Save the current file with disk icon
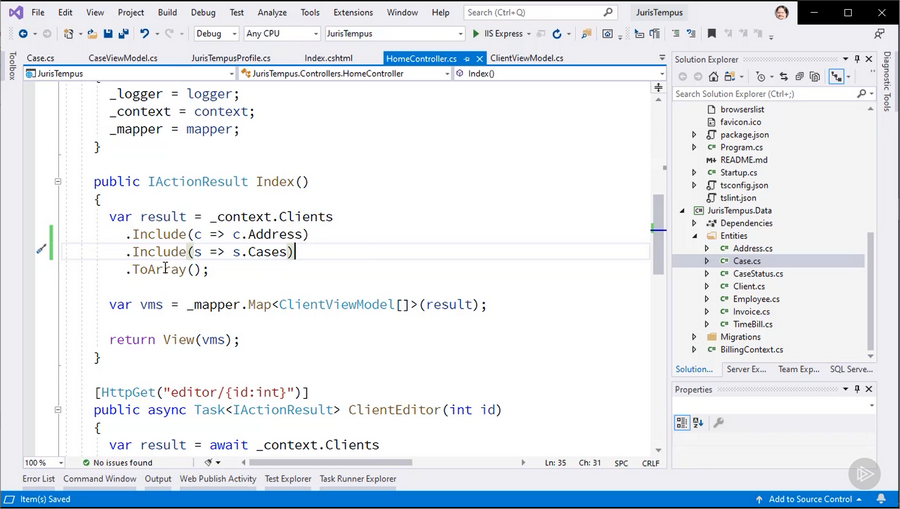 pyautogui.click(x=108, y=34)
